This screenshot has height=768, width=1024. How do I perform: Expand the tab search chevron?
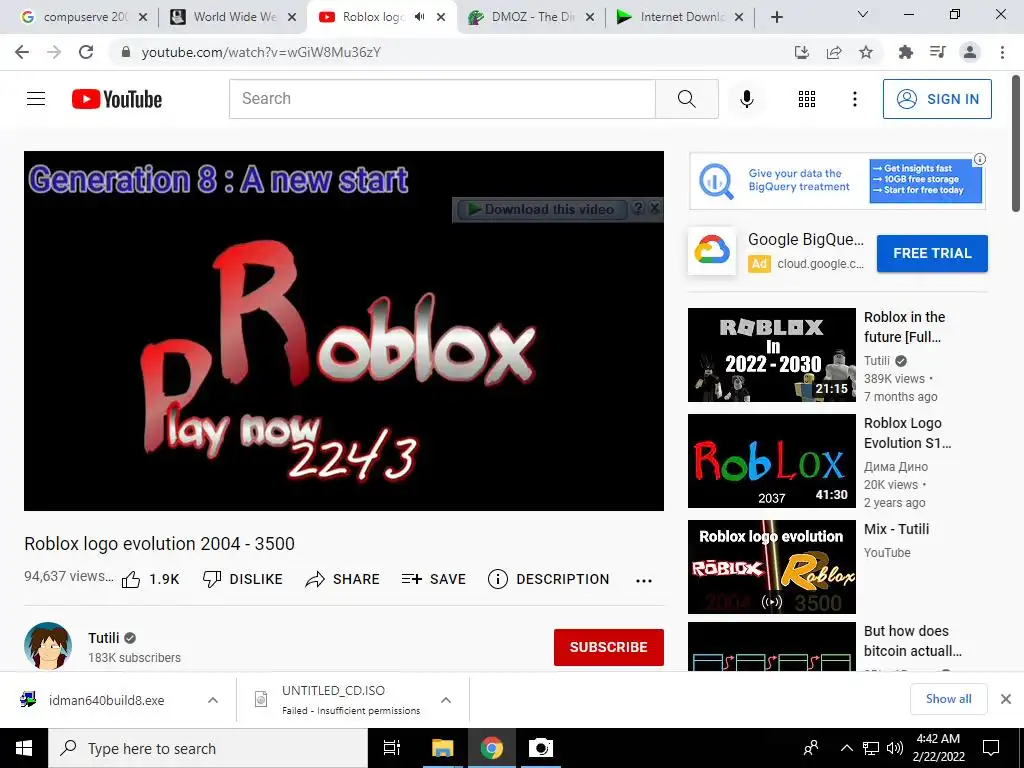[x=862, y=14]
